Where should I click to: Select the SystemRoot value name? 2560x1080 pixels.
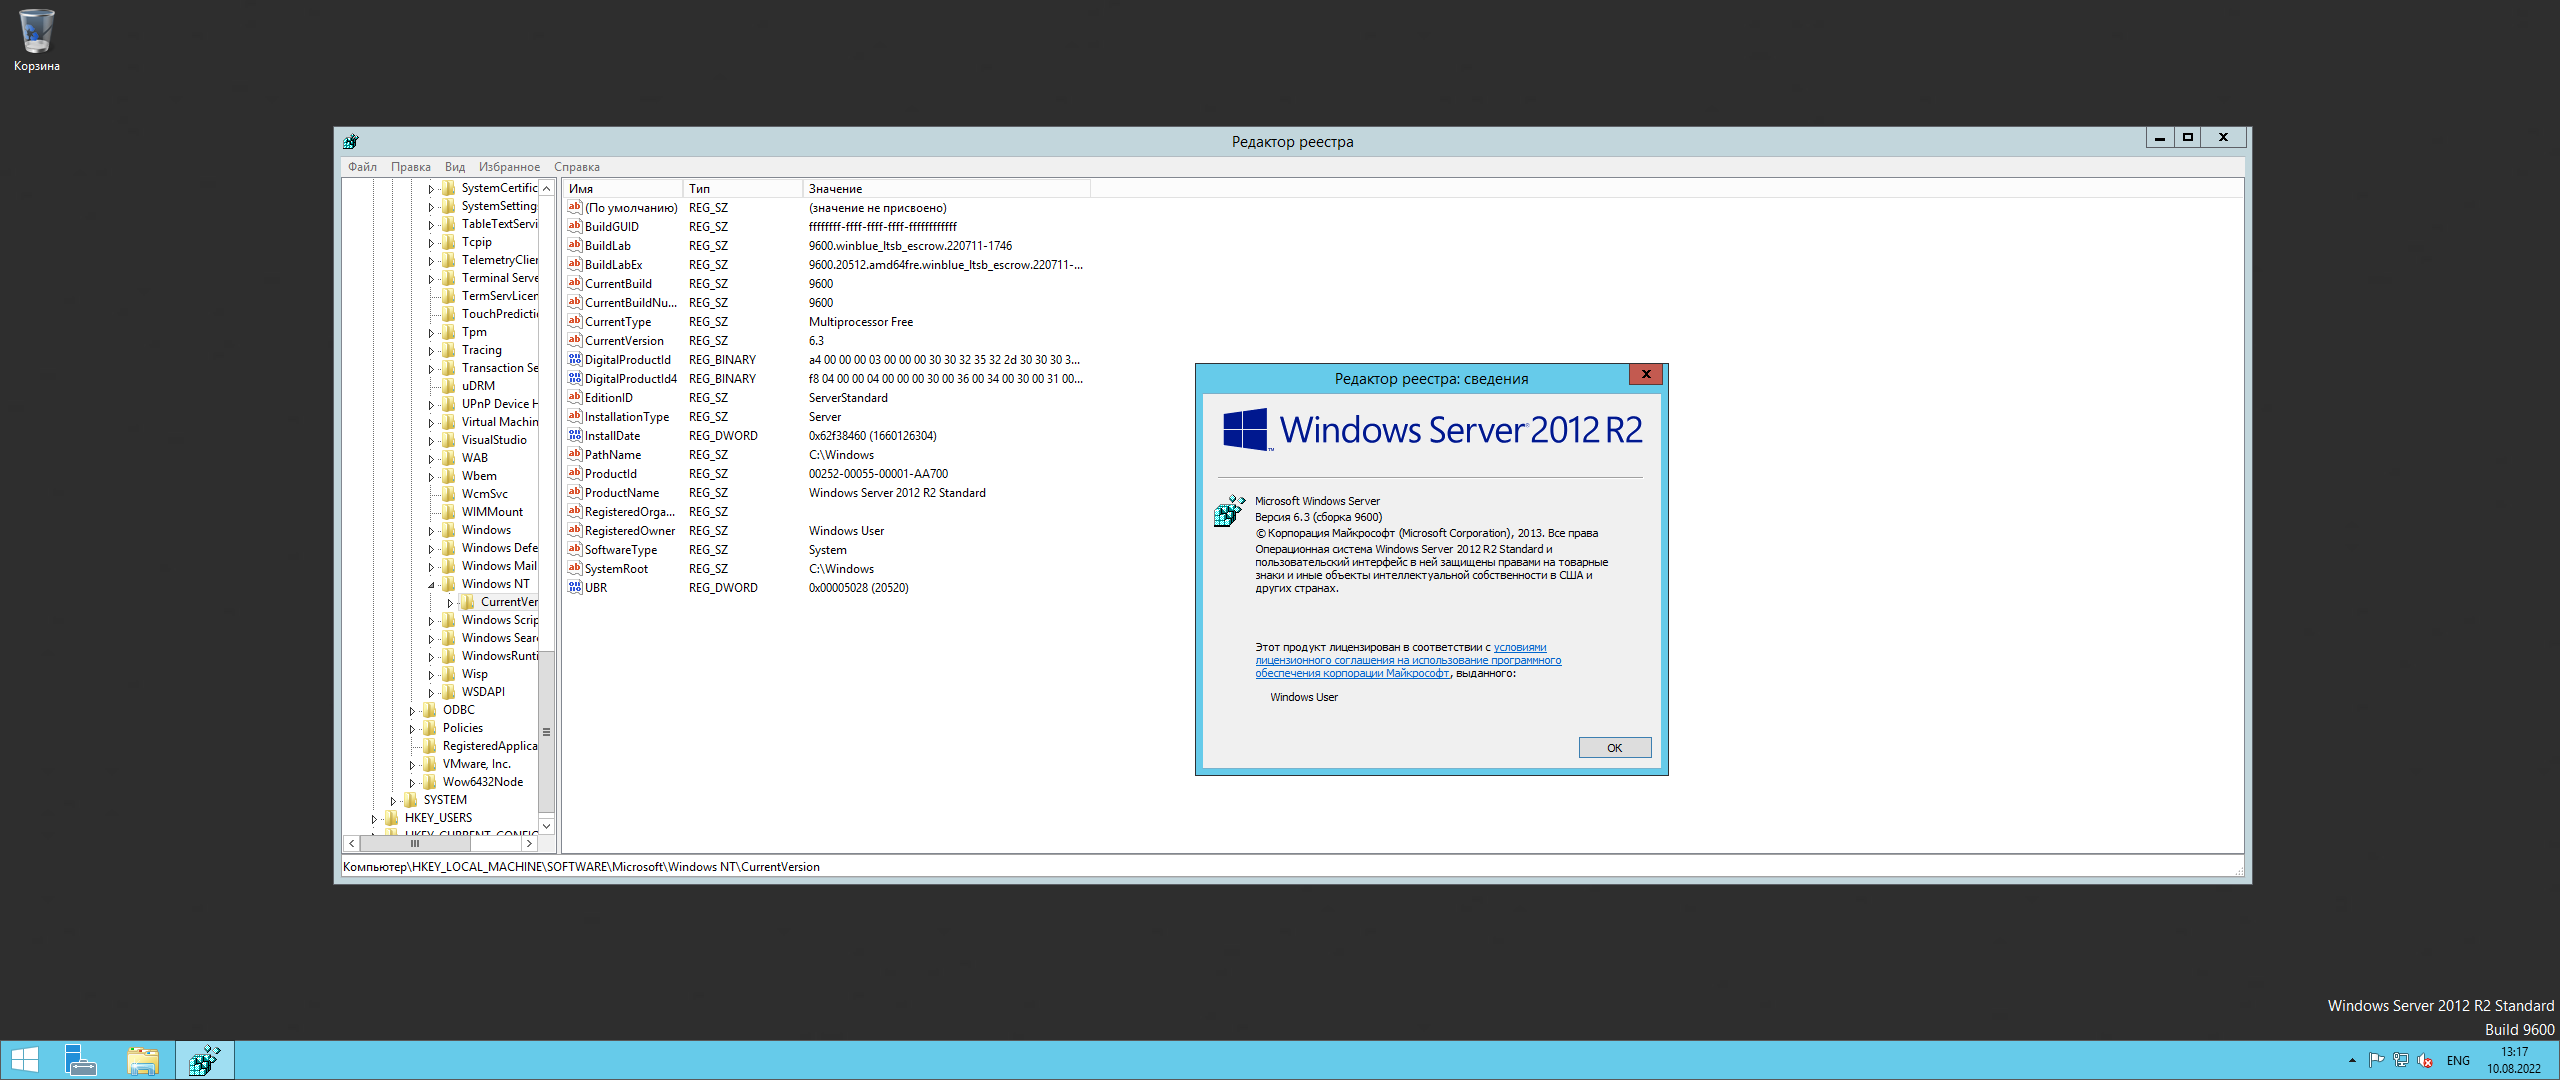616,569
